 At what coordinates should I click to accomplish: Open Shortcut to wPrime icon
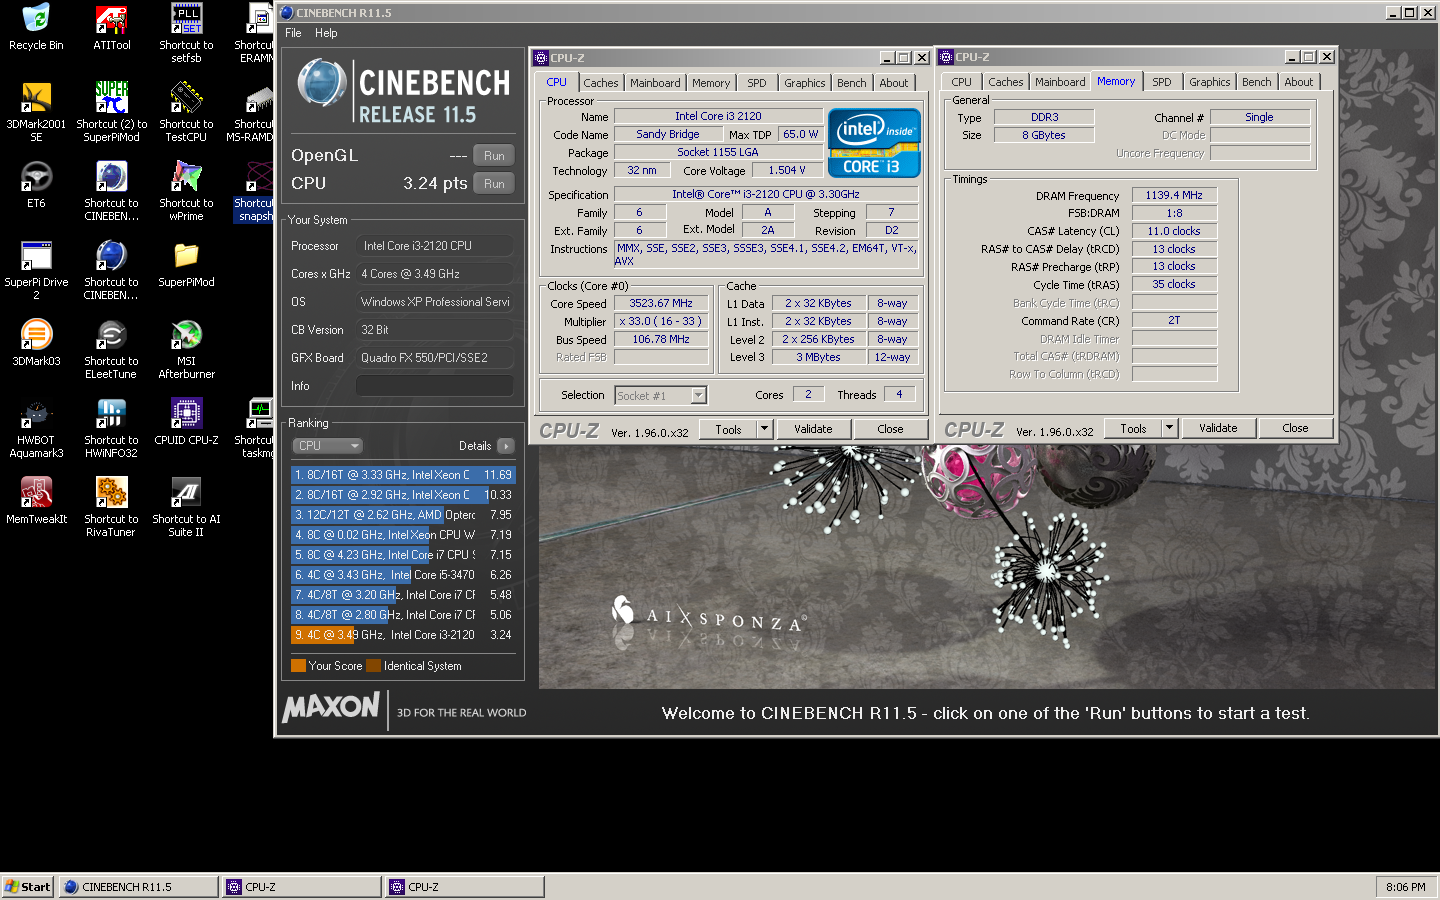(186, 191)
